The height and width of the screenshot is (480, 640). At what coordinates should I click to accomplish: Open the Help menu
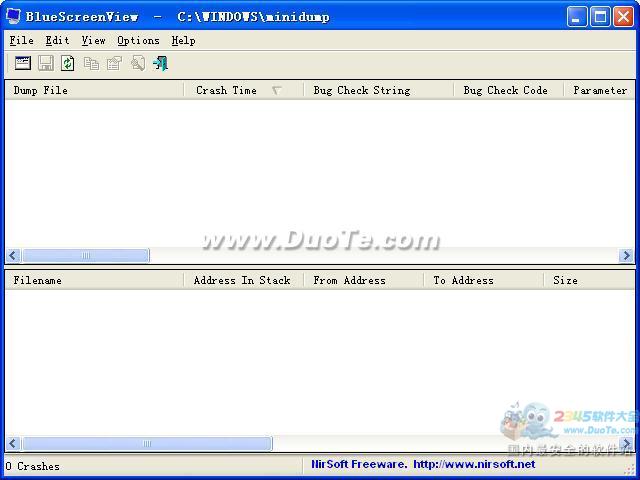click(x=183, y=40)
